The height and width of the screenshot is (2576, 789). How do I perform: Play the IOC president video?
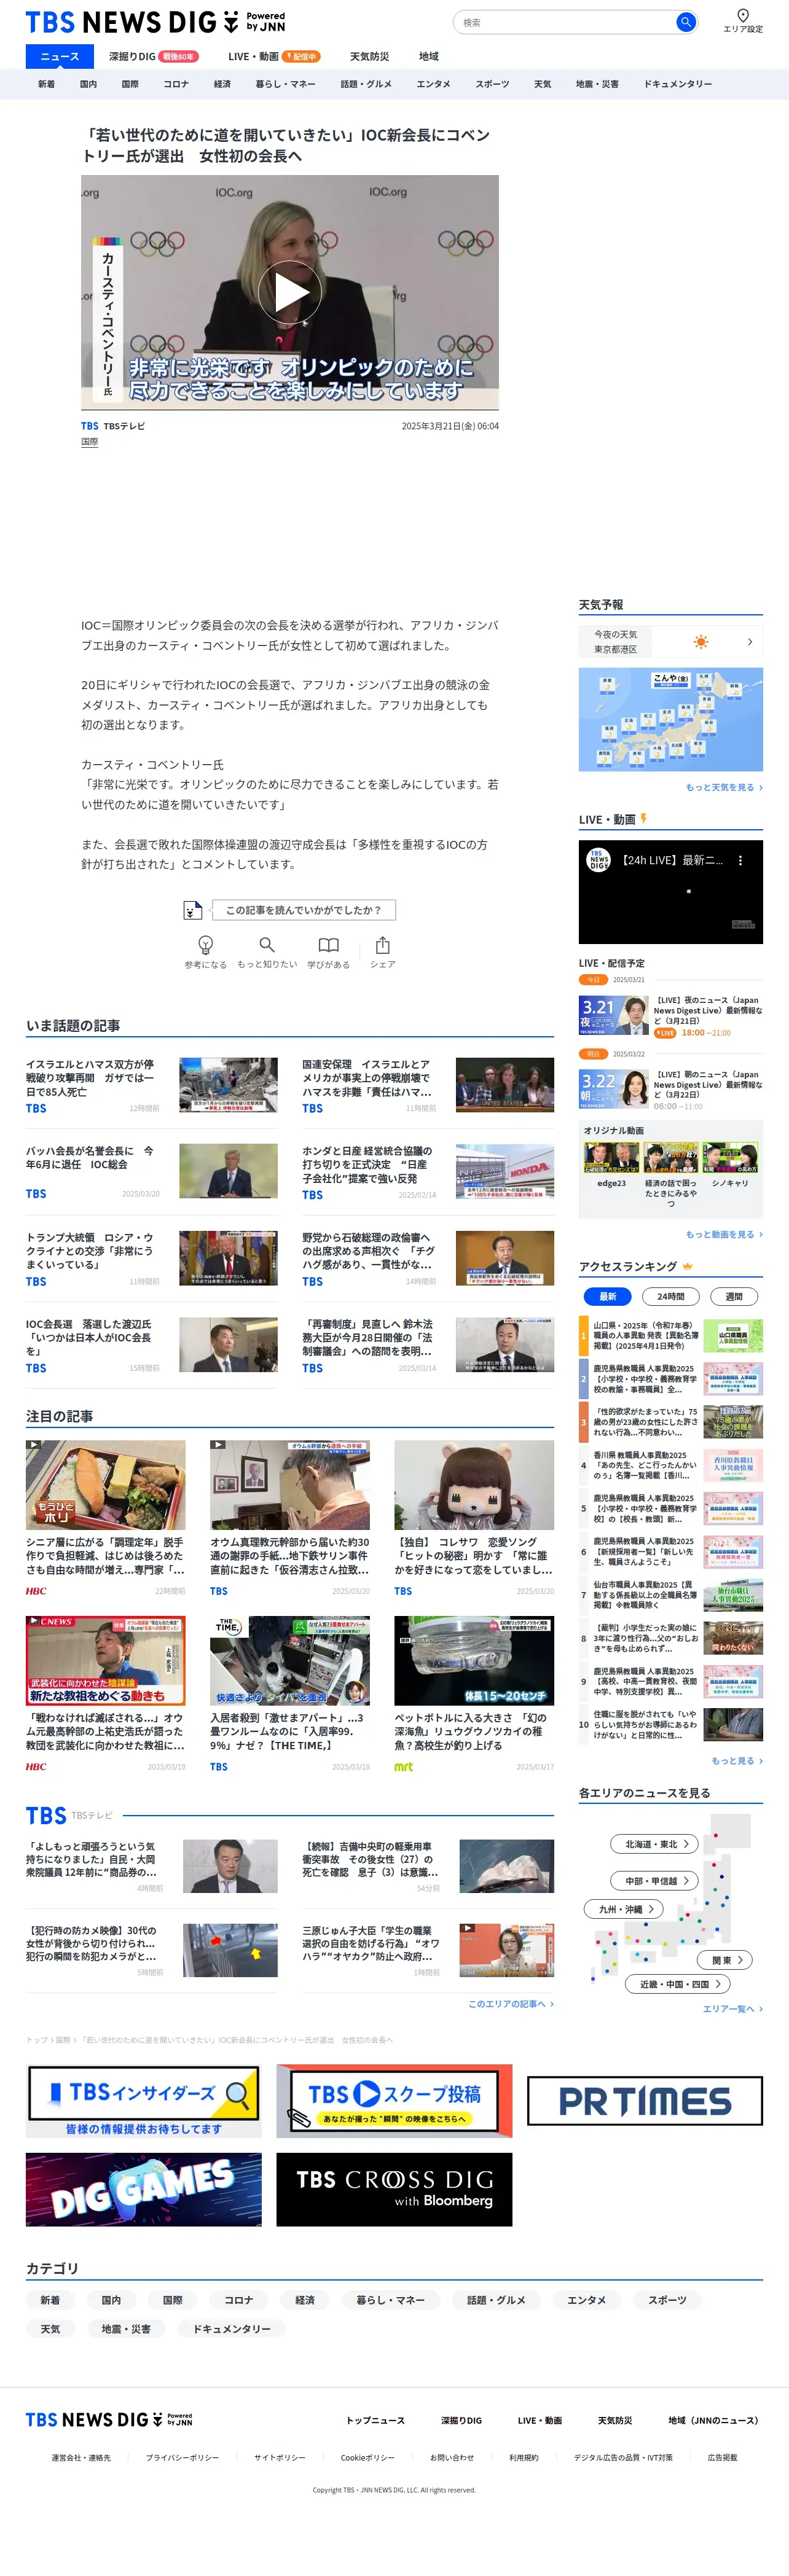(x=290, y=292)
